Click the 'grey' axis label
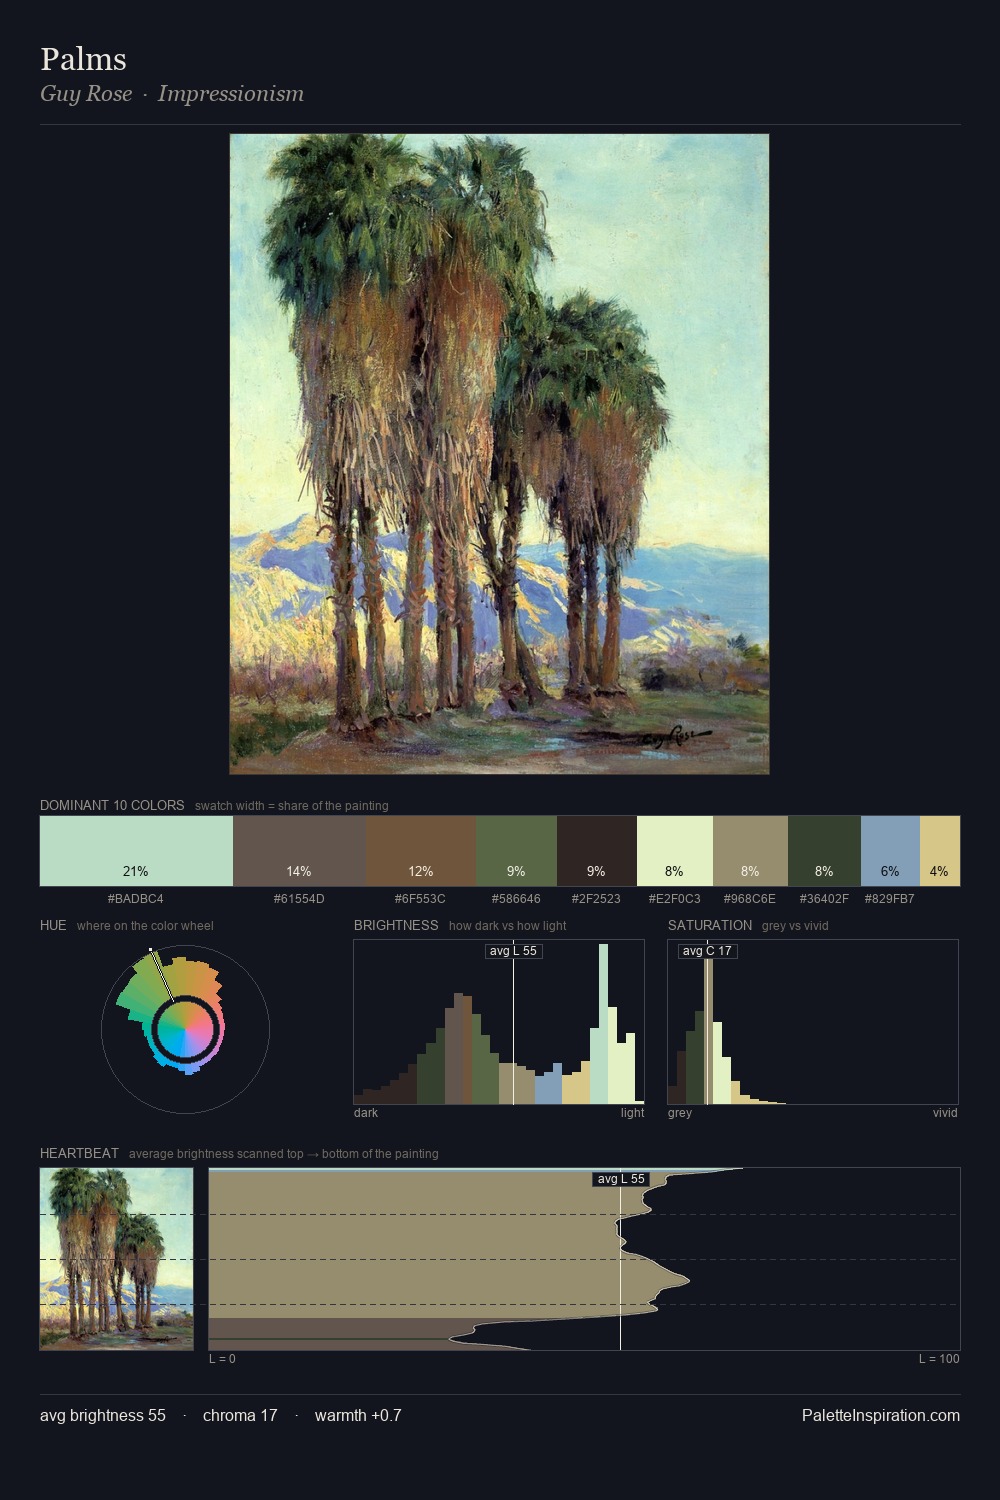The width and height of the screenshot is (1000, 1500). point(680,1113)
